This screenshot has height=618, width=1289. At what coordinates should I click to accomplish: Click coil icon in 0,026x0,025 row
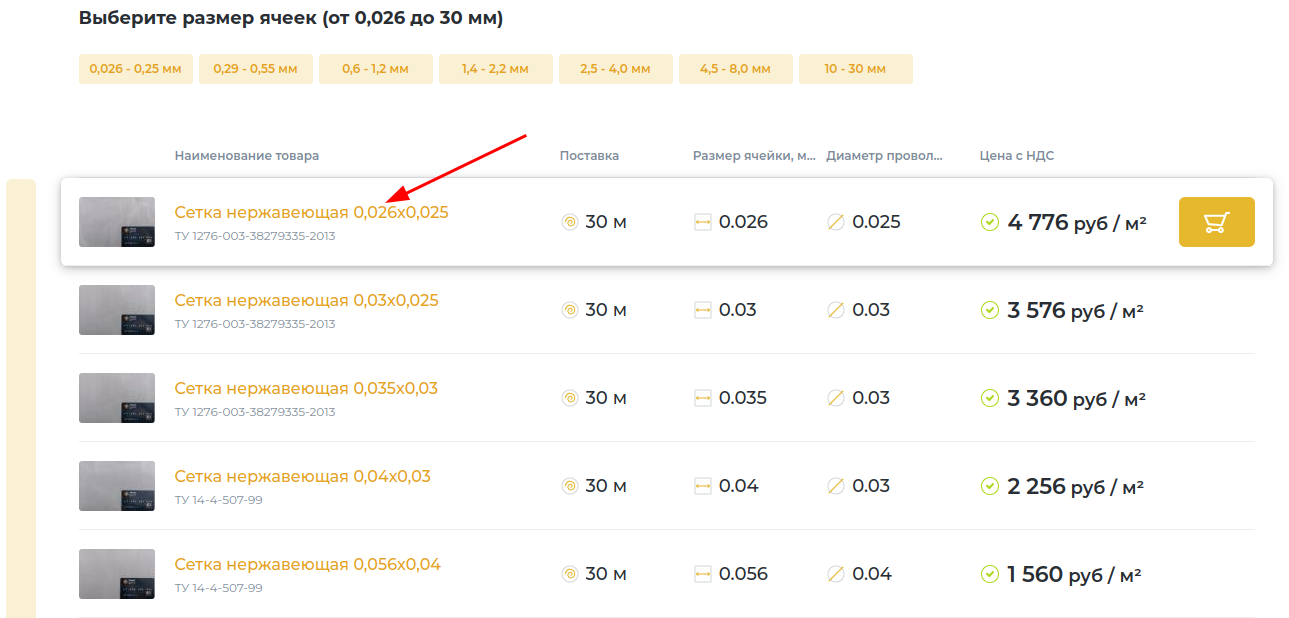click(570, 222)
